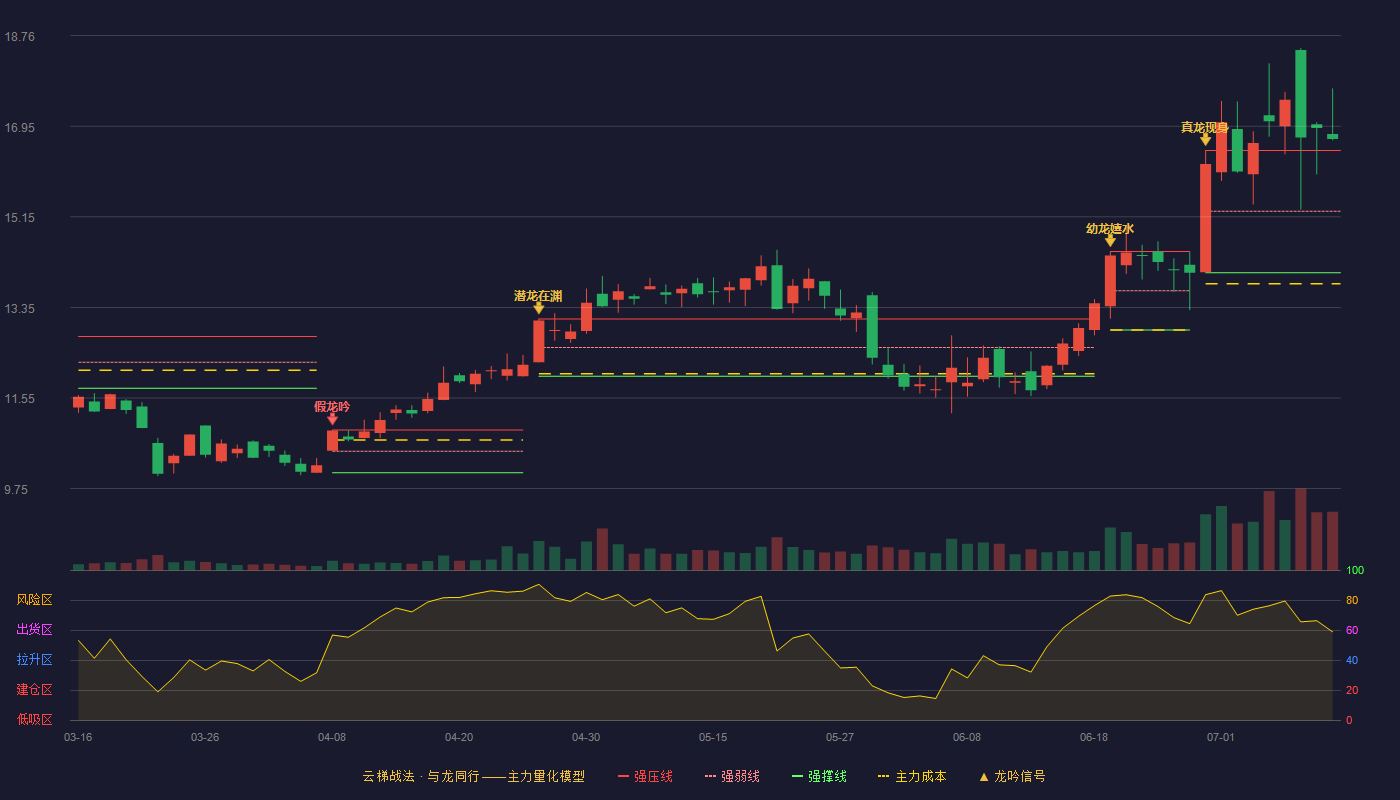Toggle the 龙吟信号 legend entry
Image resolution: width=1400 pixels, height=800 pixels.
1012,776
